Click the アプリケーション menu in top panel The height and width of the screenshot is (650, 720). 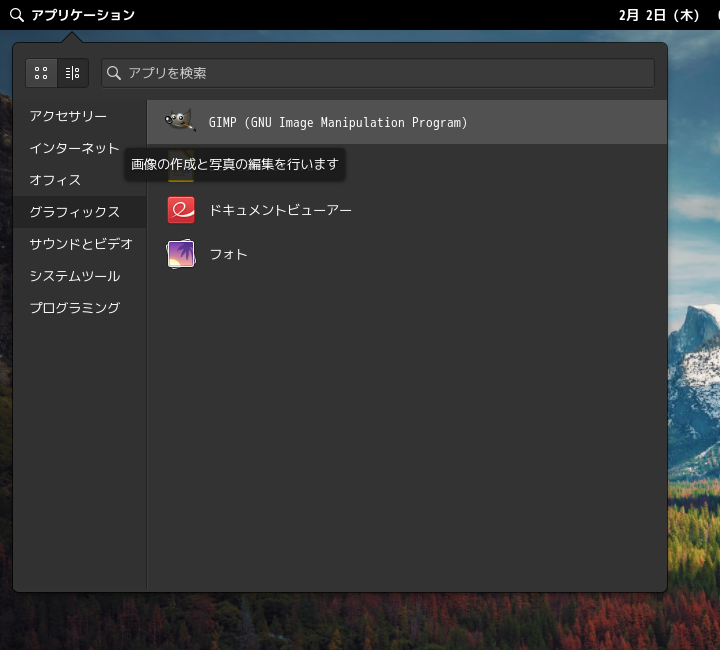(83, 15)
